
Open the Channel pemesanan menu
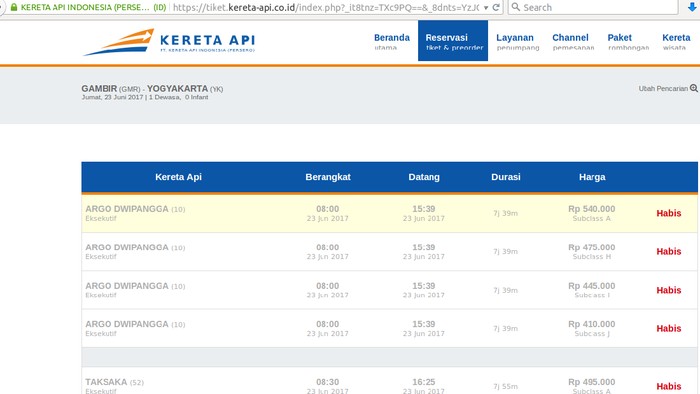click(x=573, y=41)
